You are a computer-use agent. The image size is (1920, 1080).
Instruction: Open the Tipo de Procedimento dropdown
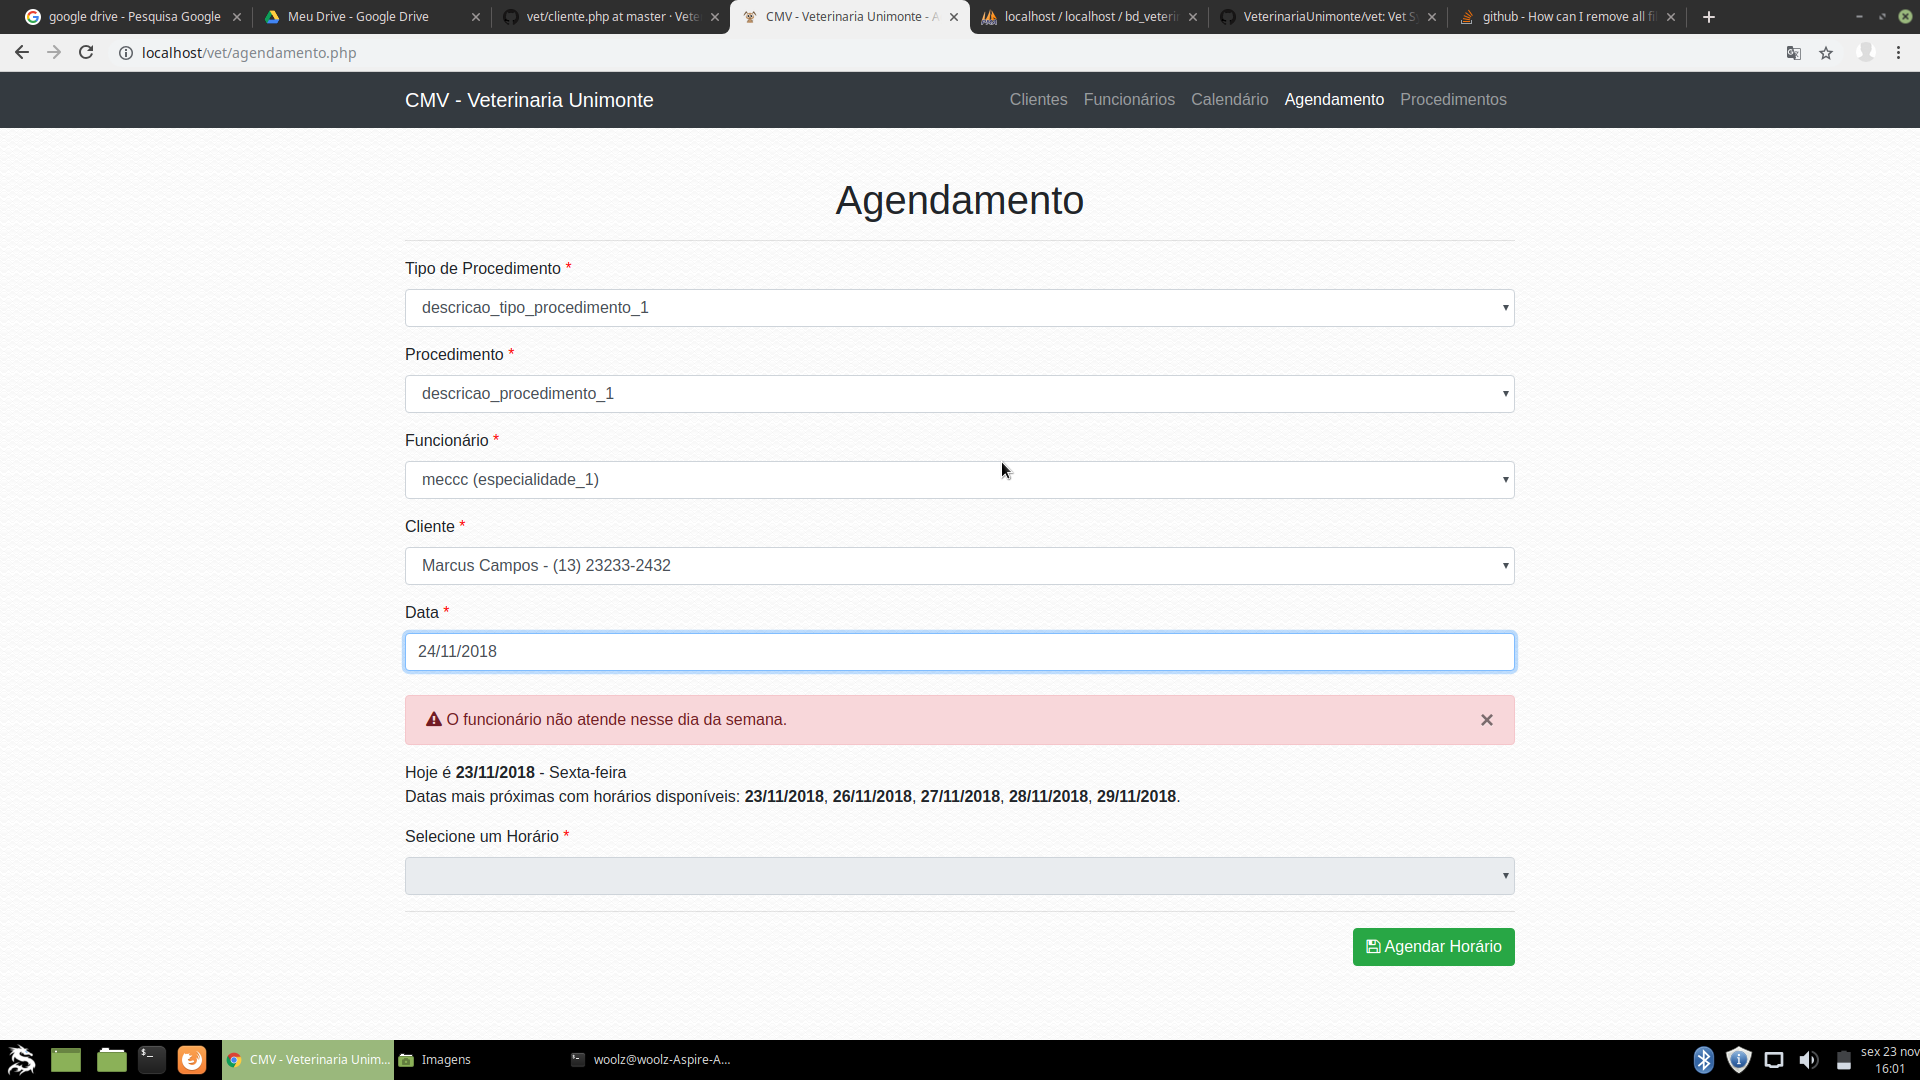click(x=960, y=308)
